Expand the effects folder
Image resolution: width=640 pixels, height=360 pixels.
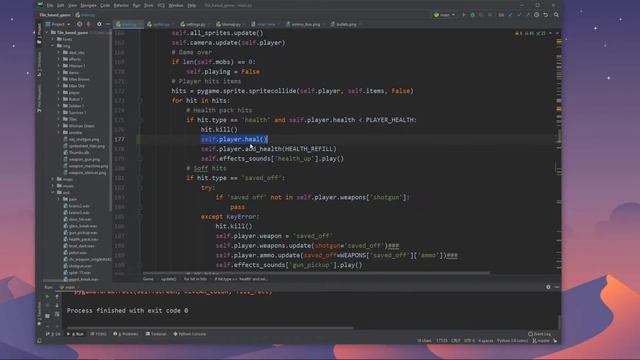click(x=59, y=59)
